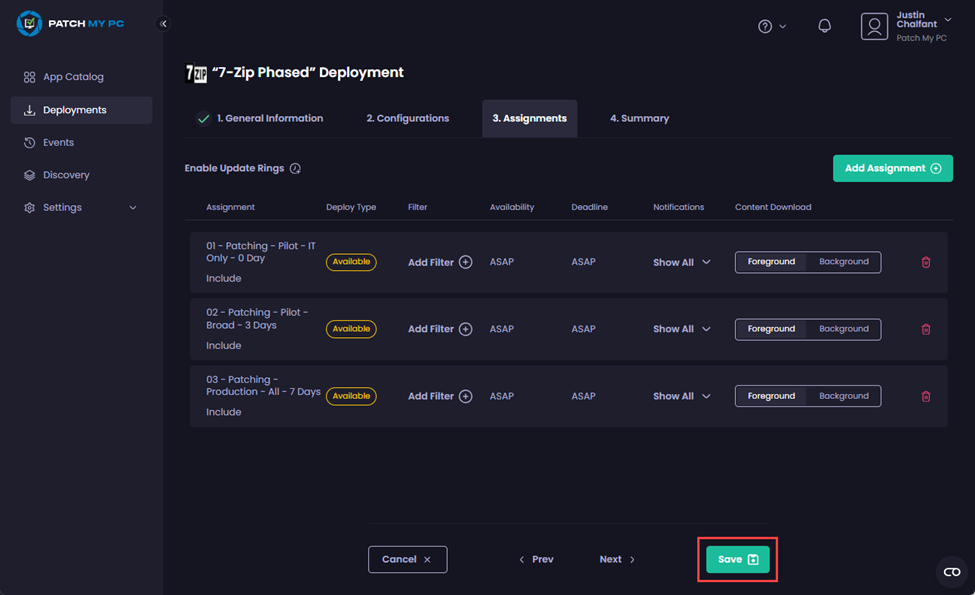The image size is (975, 595).
Task: Delete the 01 Pilot IT Only assignment
Action: [x=925, y=262]
